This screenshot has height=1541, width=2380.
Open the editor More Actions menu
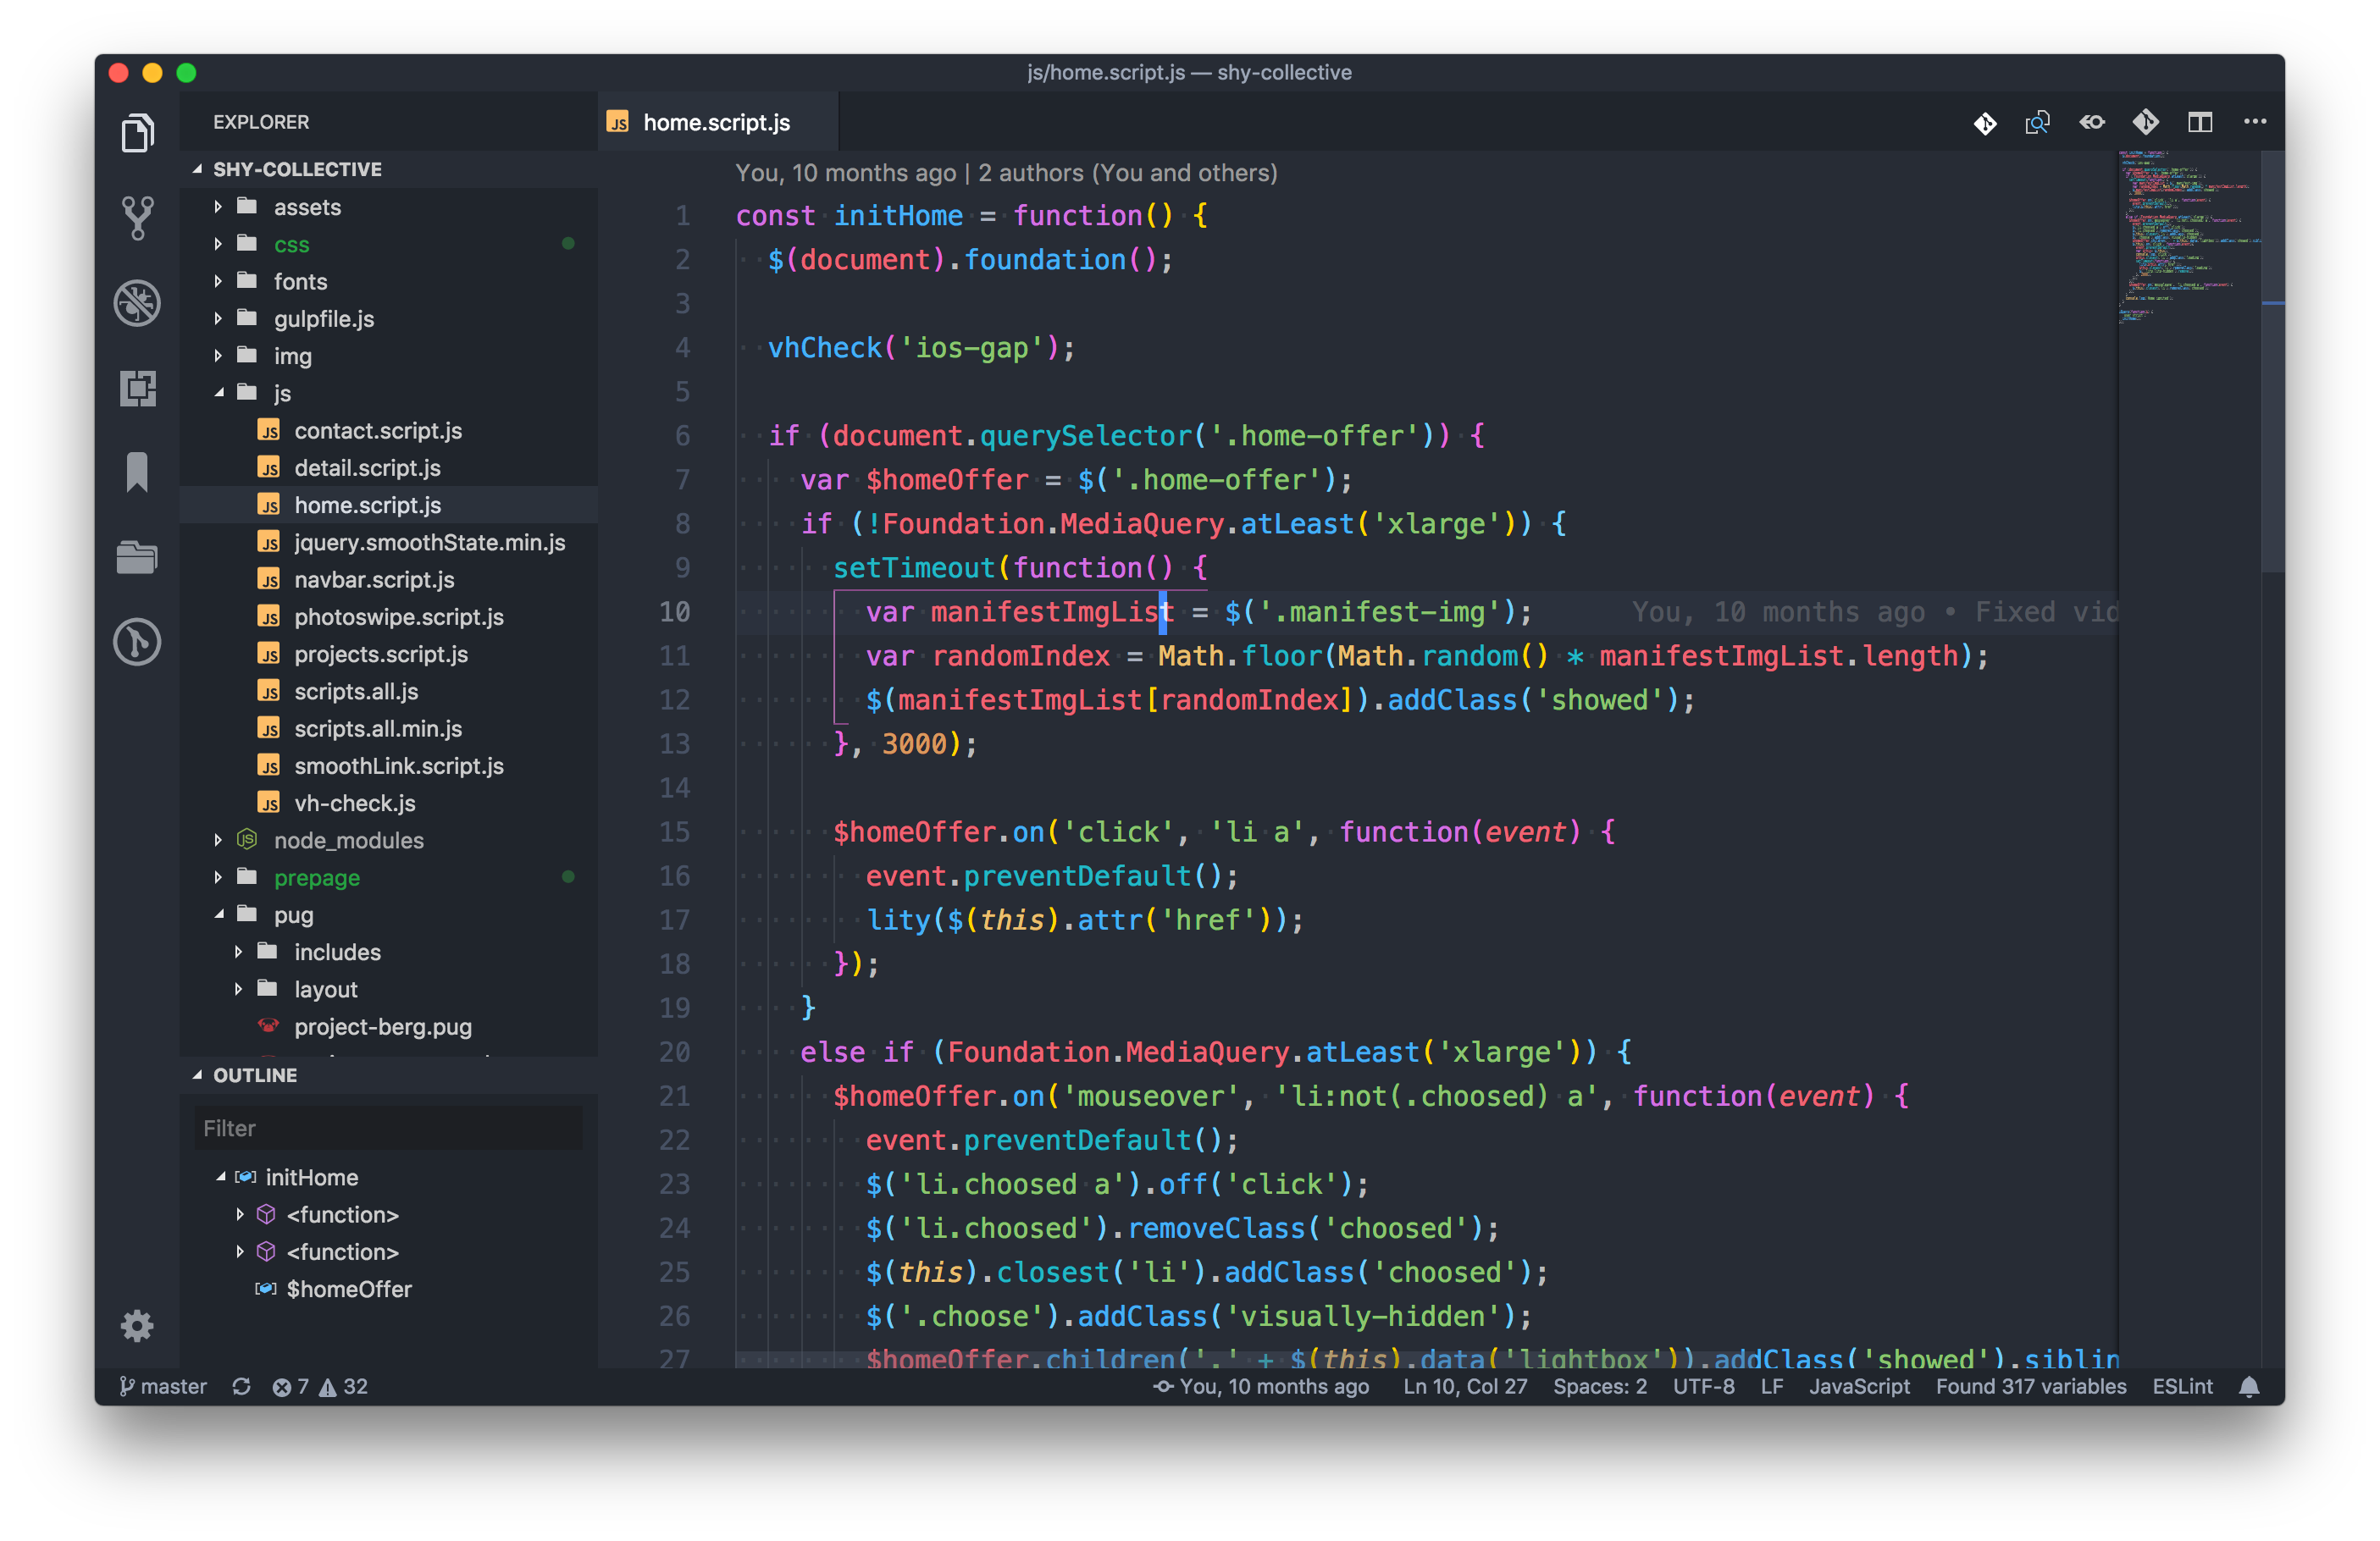2255,122
